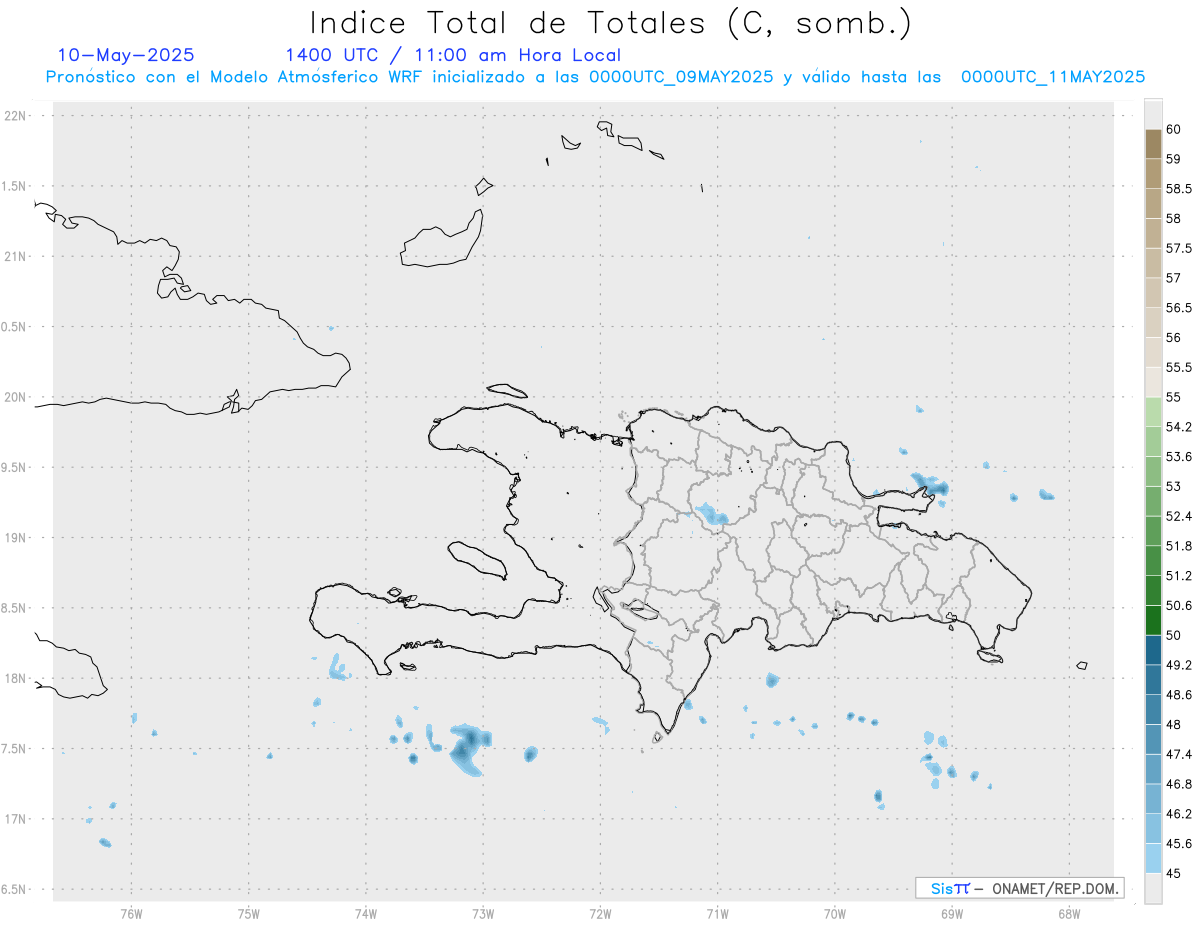Click the "59" value on the color scale
Screen dimensions: 1200x927
tap(1174, 159)
